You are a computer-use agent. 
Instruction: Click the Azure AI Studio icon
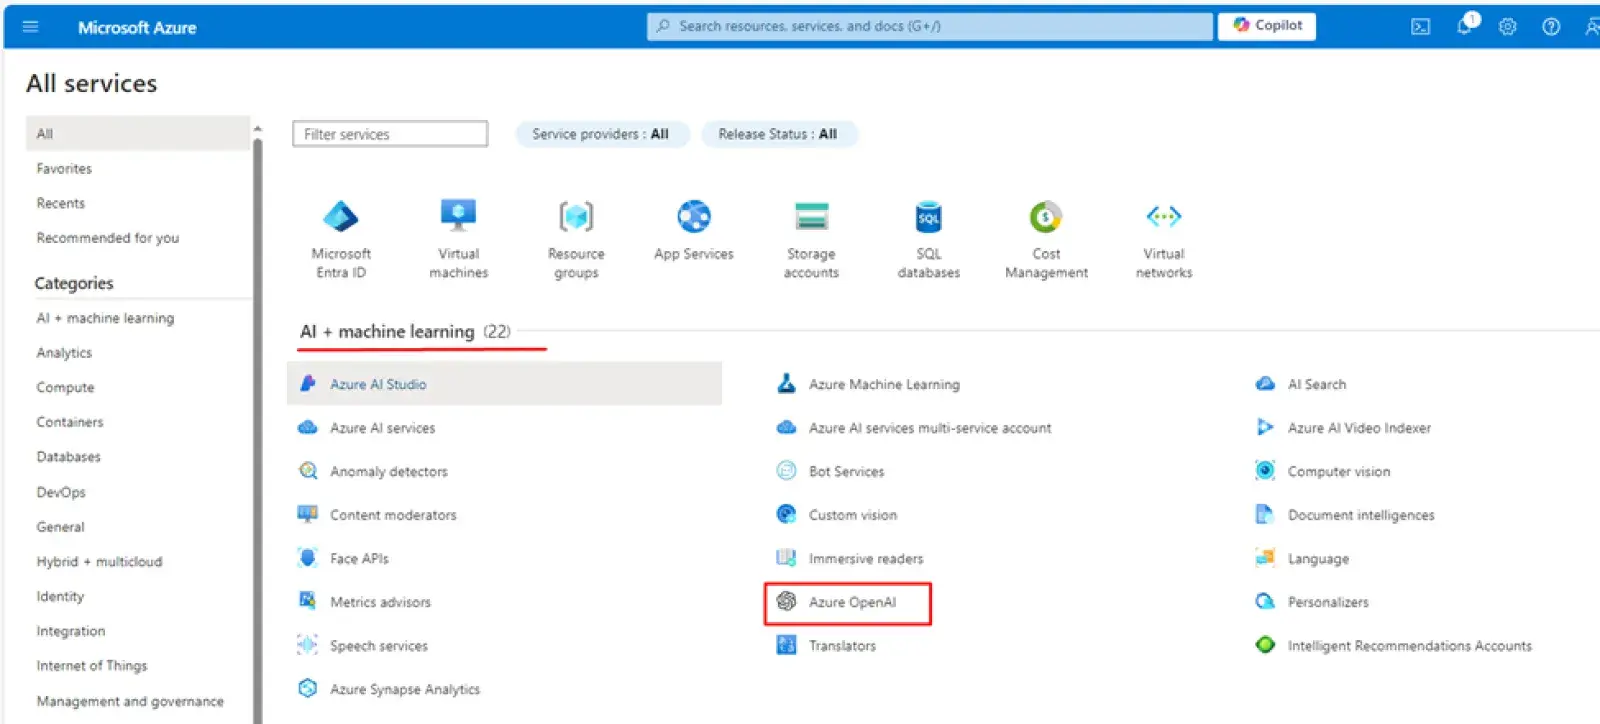click(x=308, y=384)
